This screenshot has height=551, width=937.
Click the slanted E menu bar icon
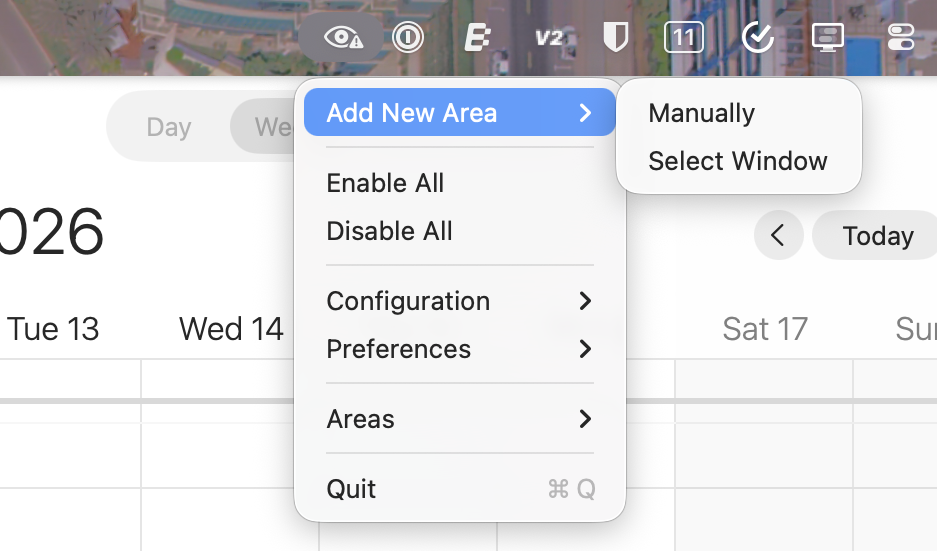click(x=477, y=38)
